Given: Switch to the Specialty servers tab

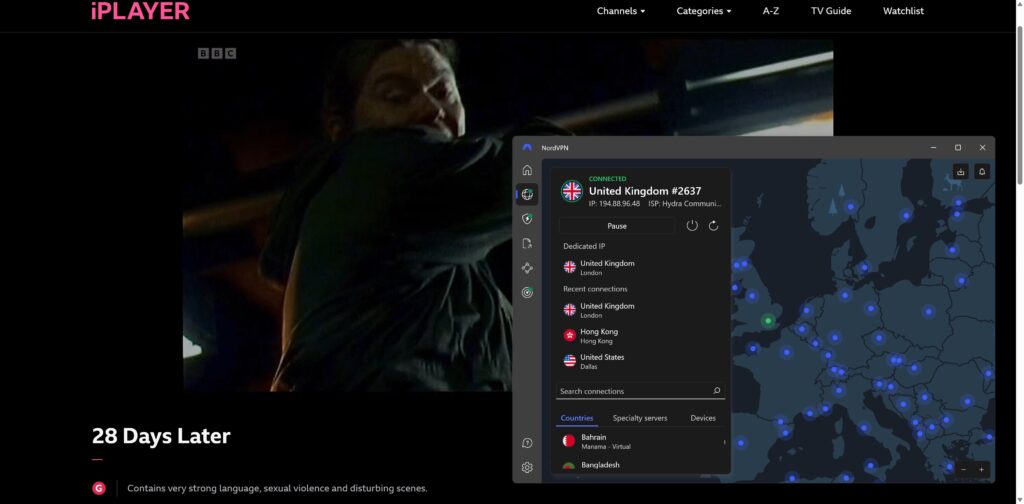Looking at the screenshot, I should 639,418.
